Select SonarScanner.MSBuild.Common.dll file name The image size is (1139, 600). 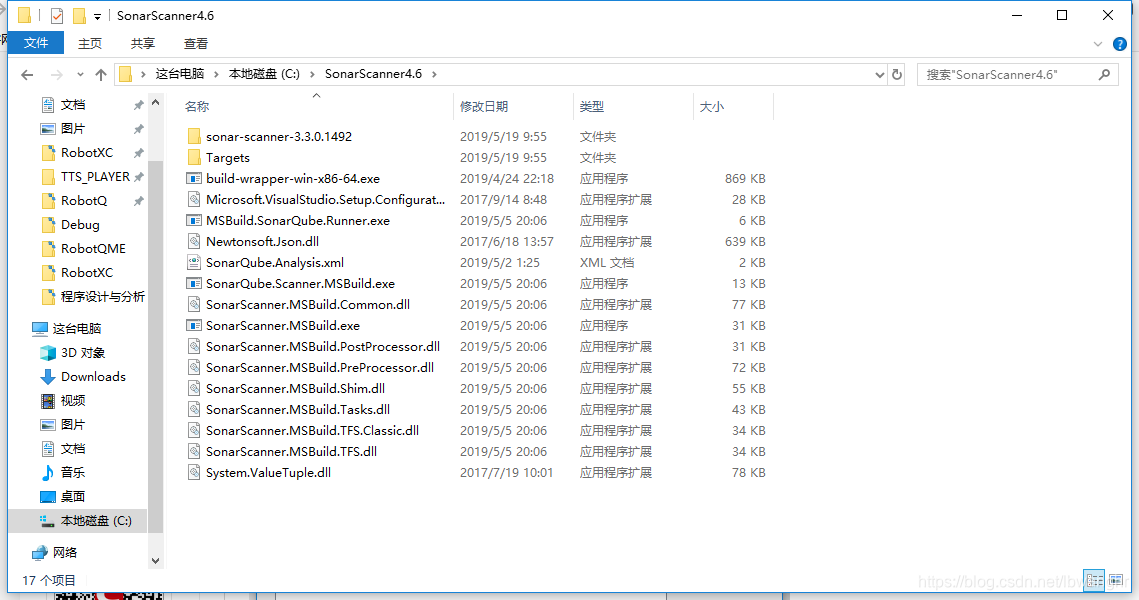click(x=308, y=305)
